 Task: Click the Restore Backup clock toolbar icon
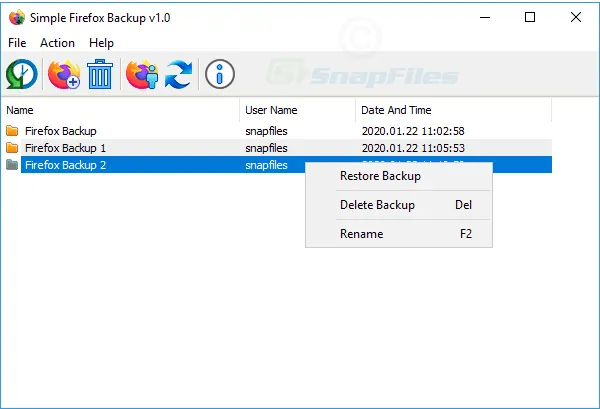(x=21, y=75)
